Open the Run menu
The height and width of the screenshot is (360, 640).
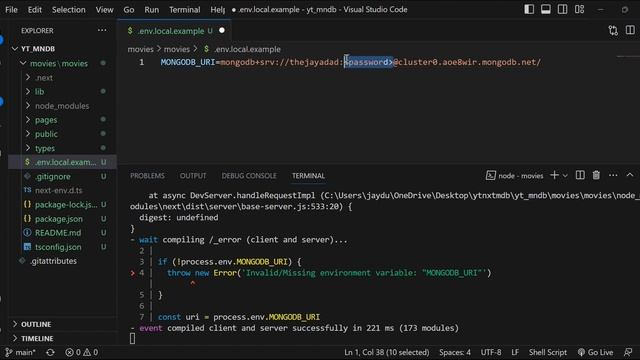pyautogui.click(x=151, y=9)
